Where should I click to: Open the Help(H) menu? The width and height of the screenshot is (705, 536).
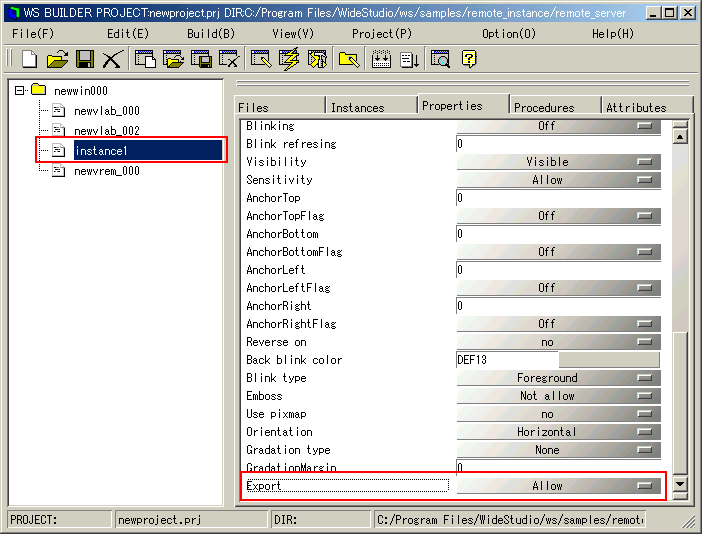point(613,34)
